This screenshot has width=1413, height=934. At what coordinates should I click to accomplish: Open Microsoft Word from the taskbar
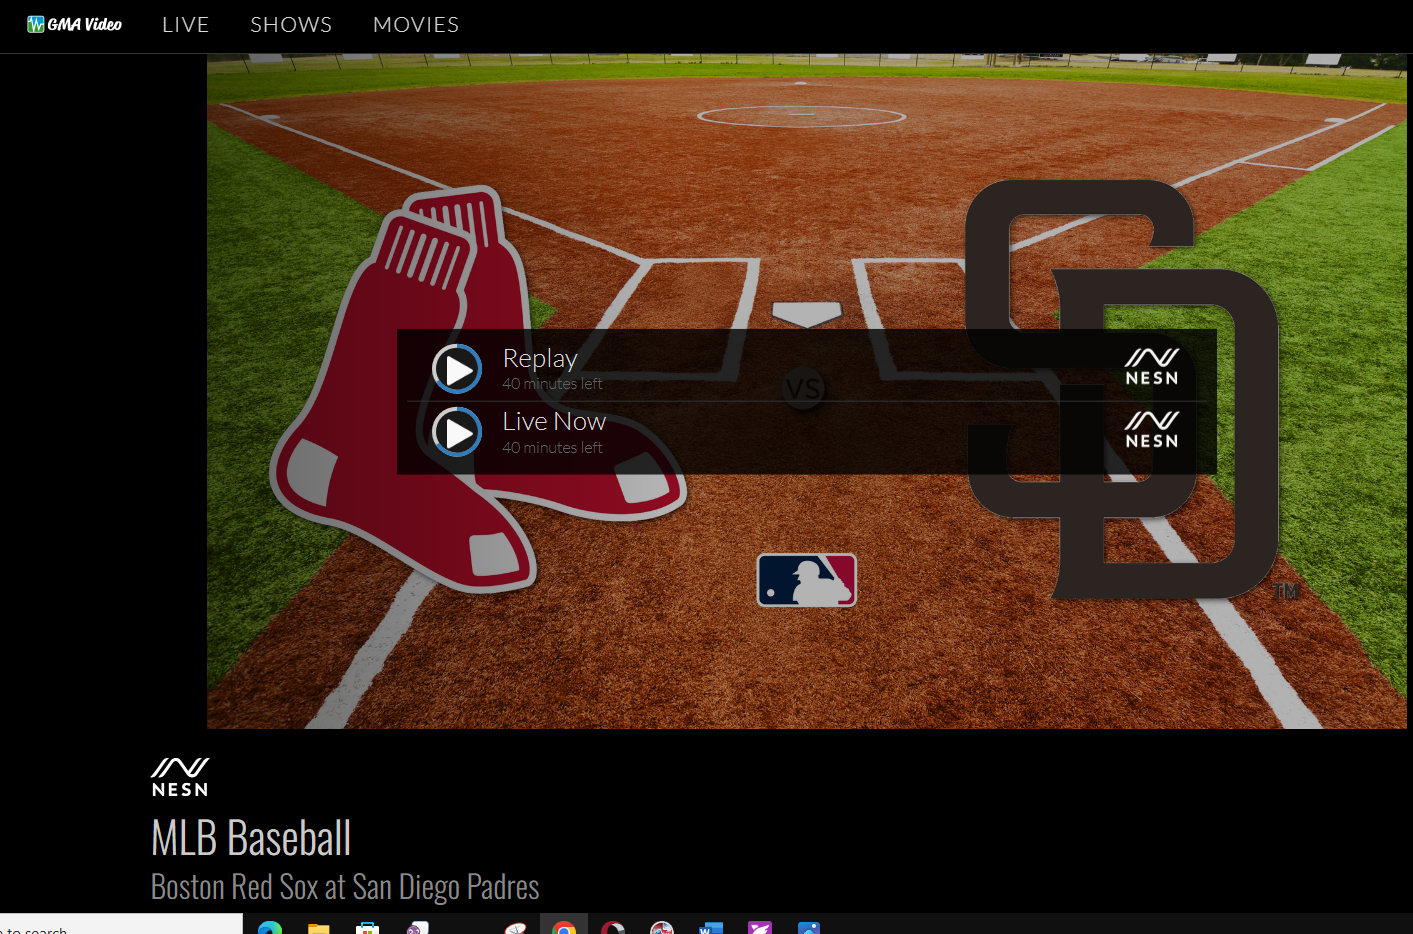coord(711,927)
